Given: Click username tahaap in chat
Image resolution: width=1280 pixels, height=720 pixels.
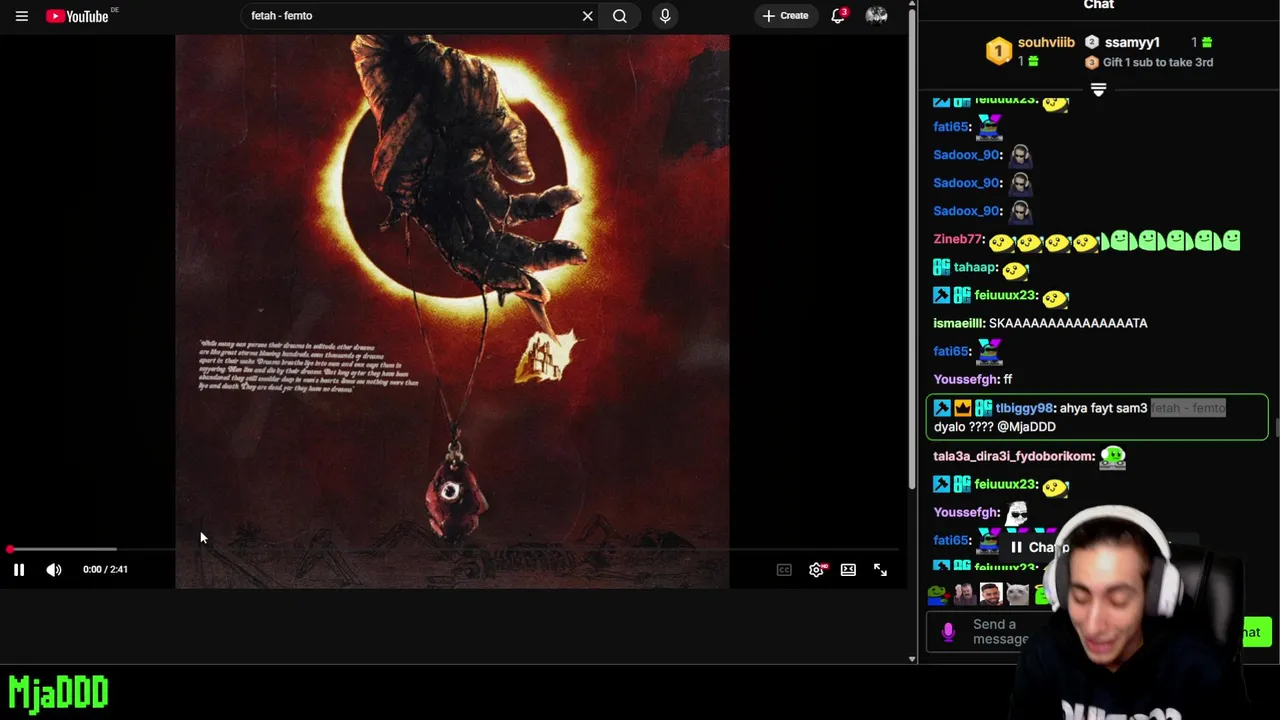Looking at the screenshot, I should [x=975, y=267].
